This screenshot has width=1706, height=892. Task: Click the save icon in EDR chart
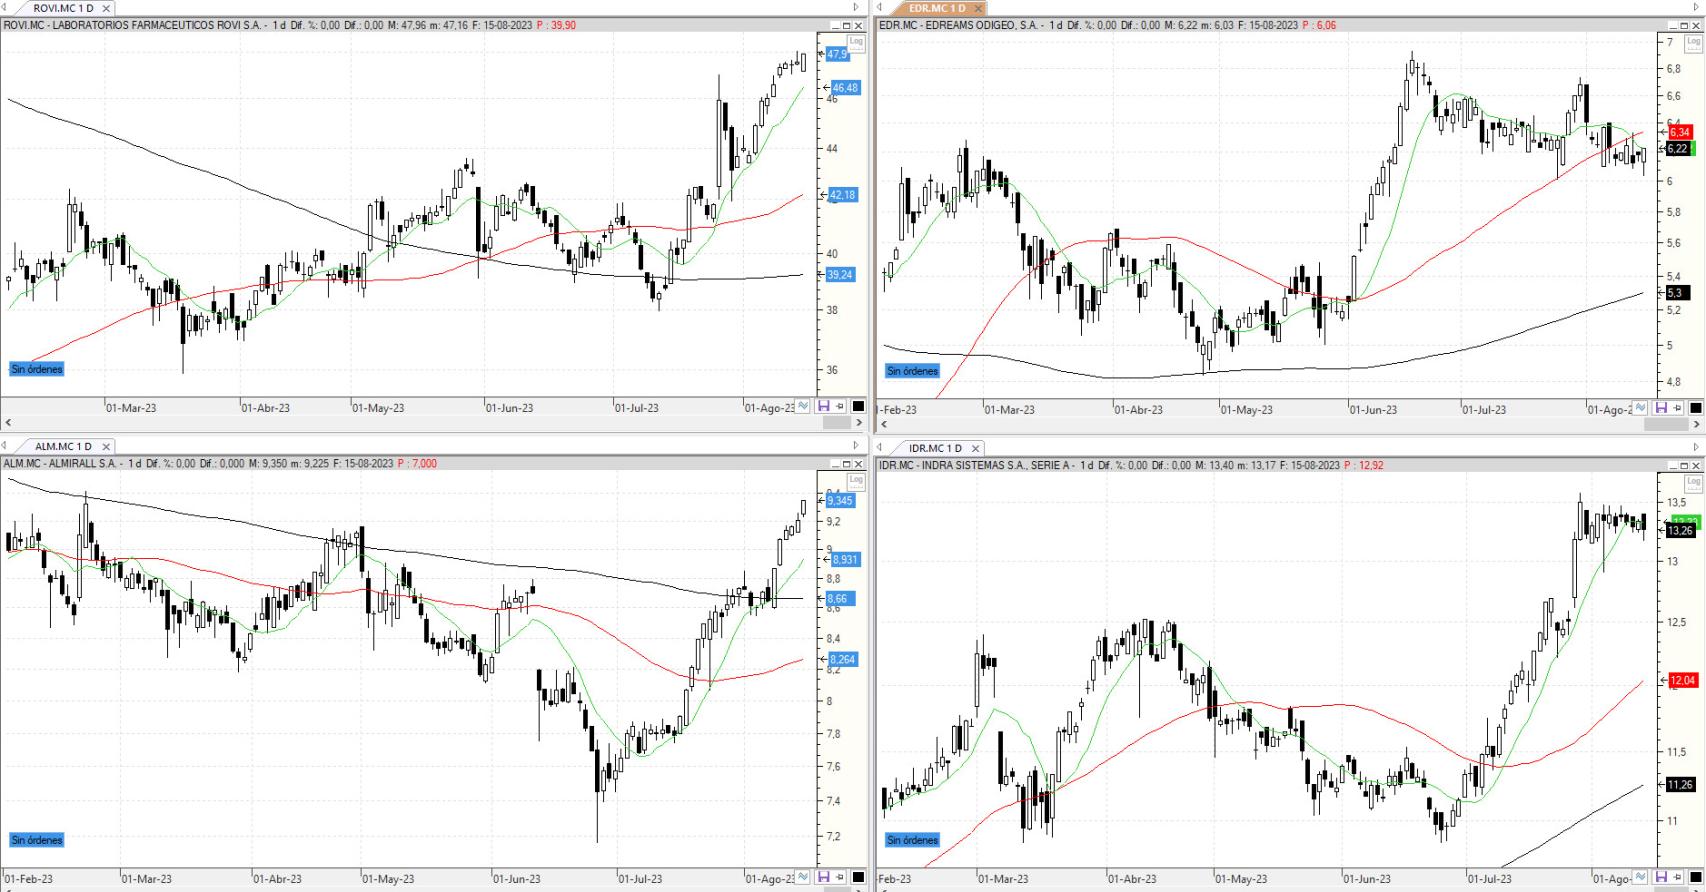click(1662, 408)
